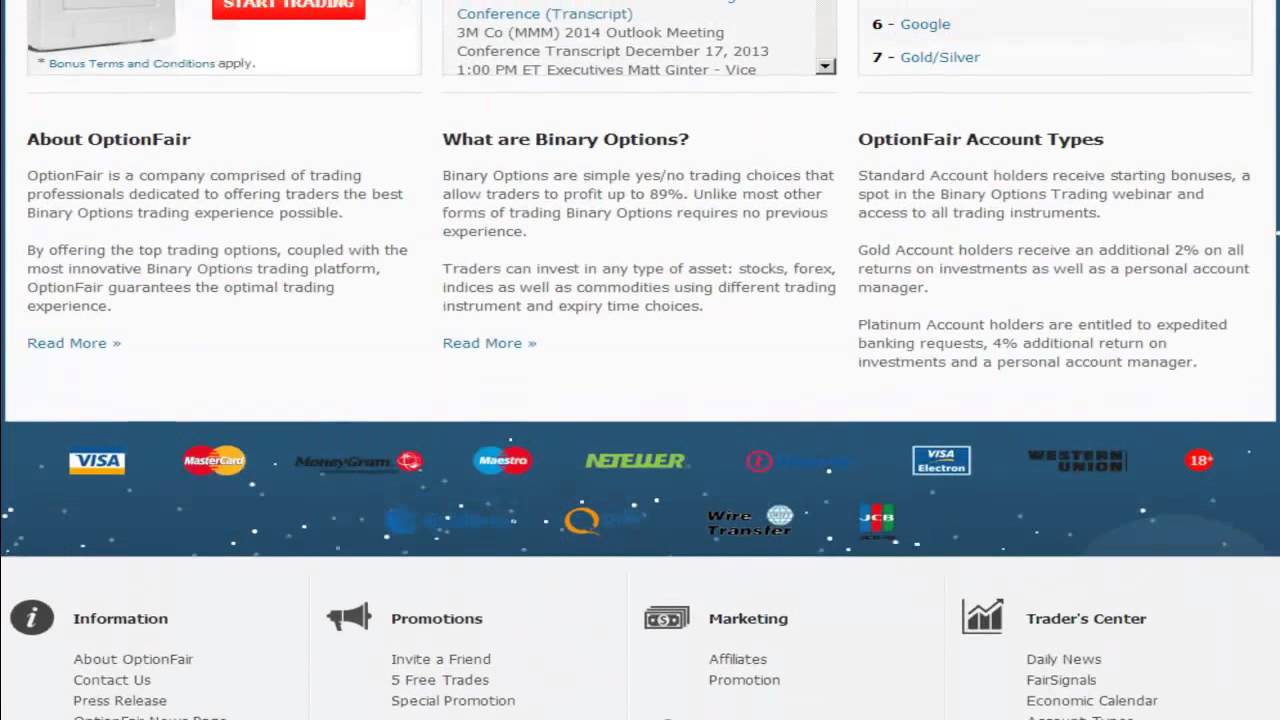
Task: Click the About OptionFair section heading
Action: [108, 139]
